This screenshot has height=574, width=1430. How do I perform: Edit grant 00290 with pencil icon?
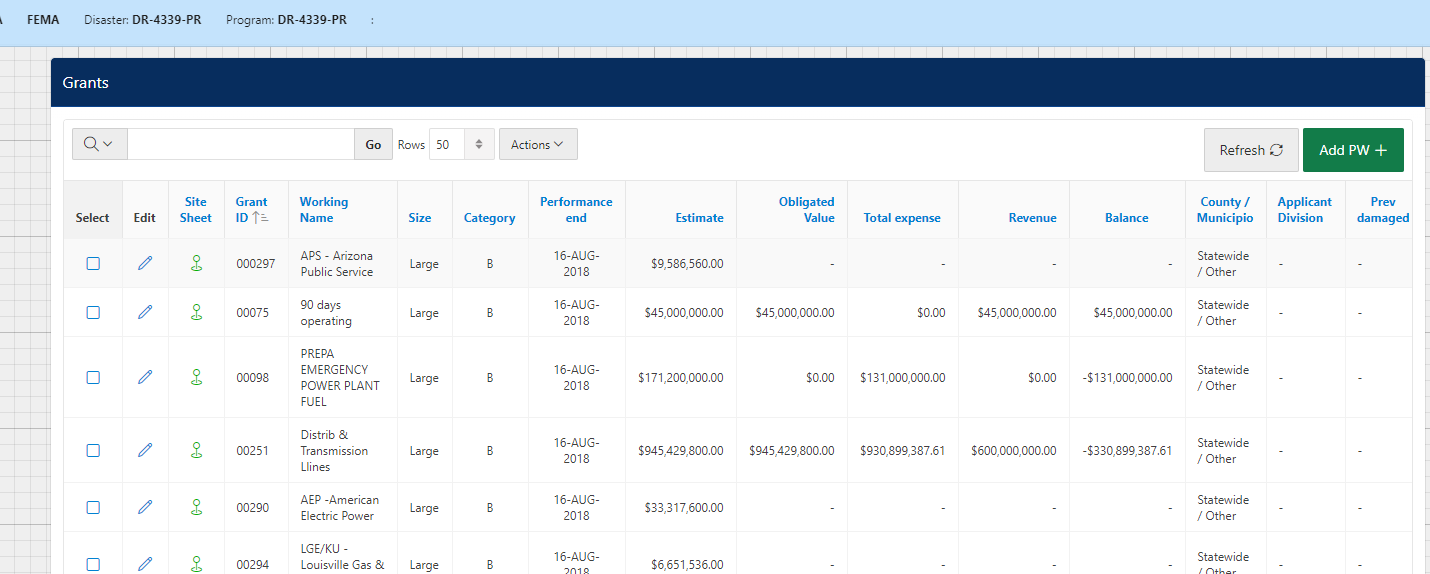[x=145, y=507]
